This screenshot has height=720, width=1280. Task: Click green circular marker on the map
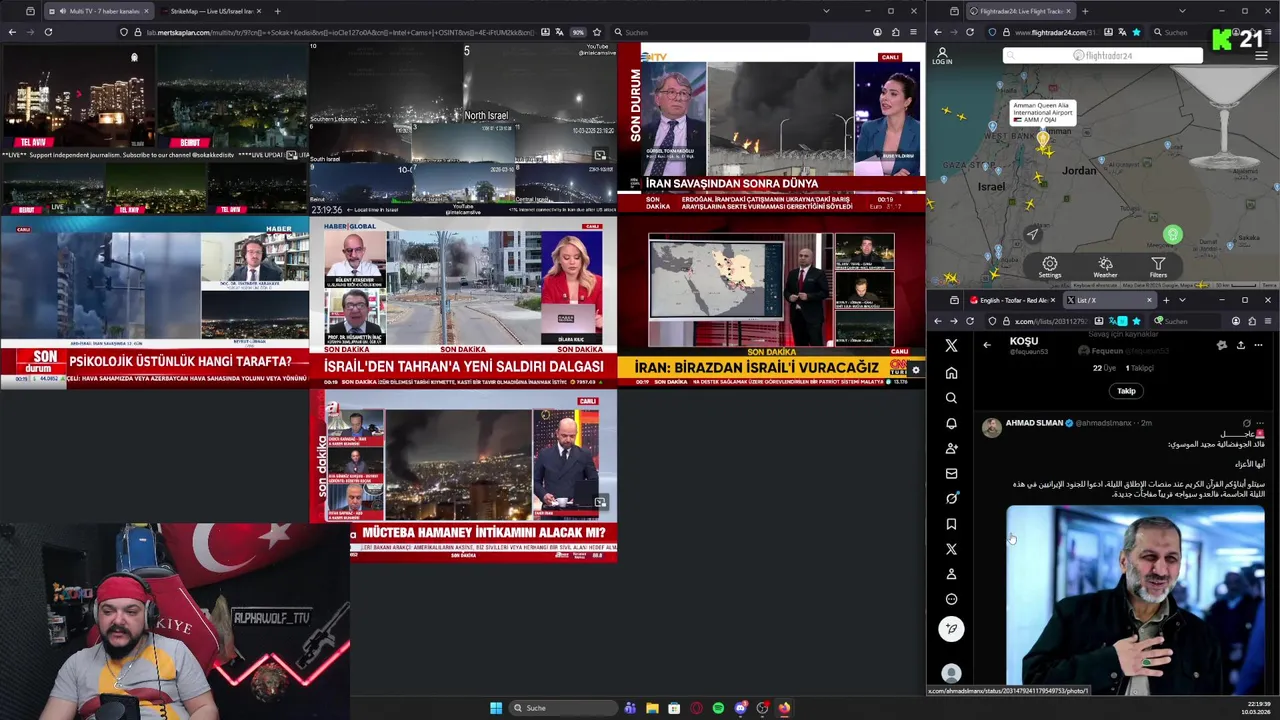tap(1172, 235)
